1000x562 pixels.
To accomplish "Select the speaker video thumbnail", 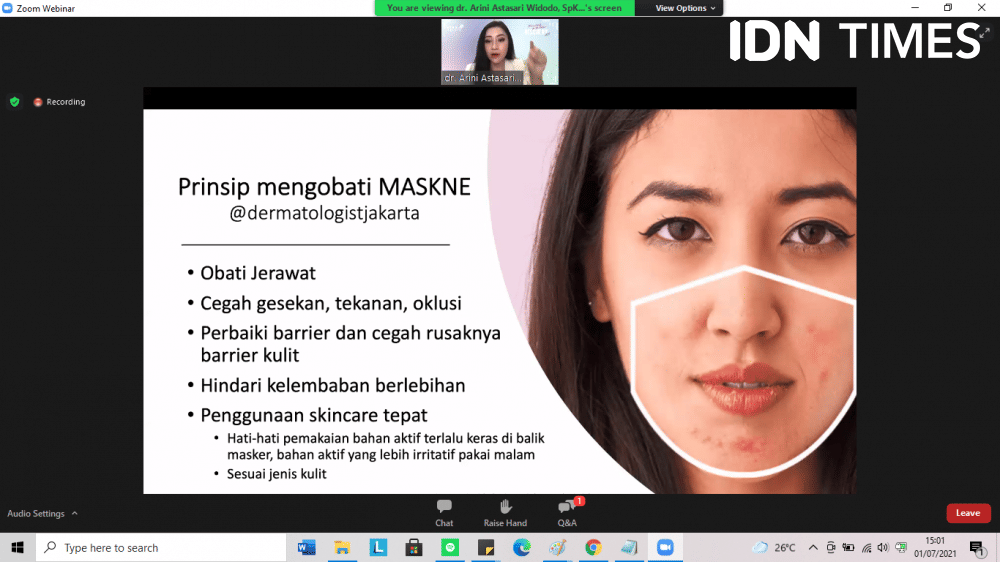I will point(500,52).
